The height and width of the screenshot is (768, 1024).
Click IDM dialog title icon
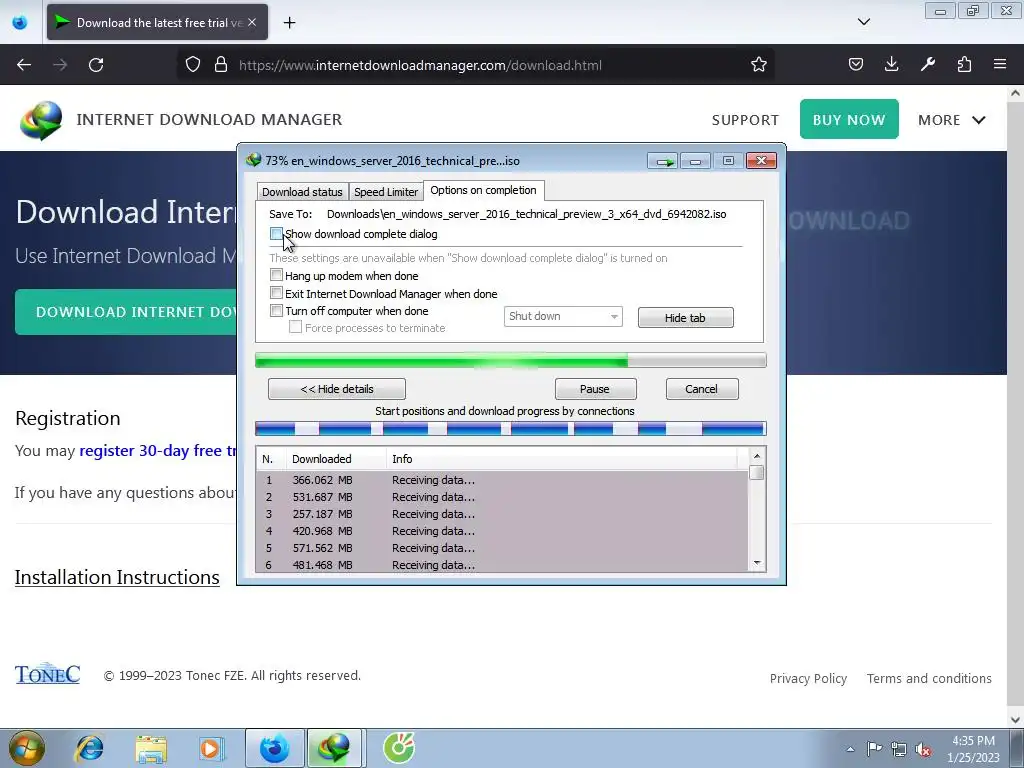(x=253, y=160)
